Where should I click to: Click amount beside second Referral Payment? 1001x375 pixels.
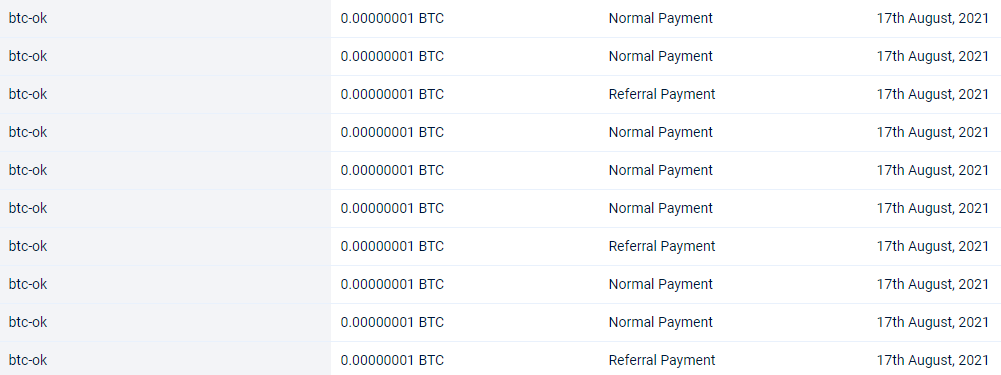[392, 246]
